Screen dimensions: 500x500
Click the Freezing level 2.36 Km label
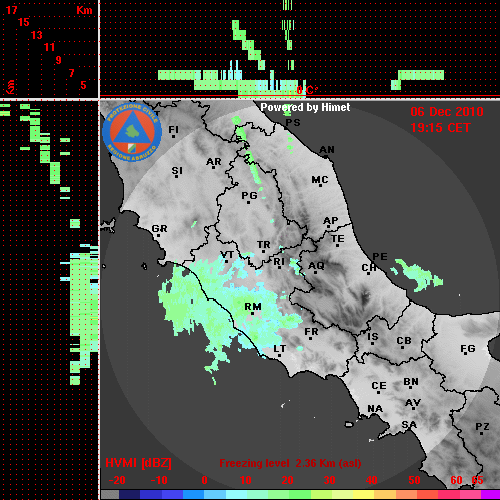point(290,463)
